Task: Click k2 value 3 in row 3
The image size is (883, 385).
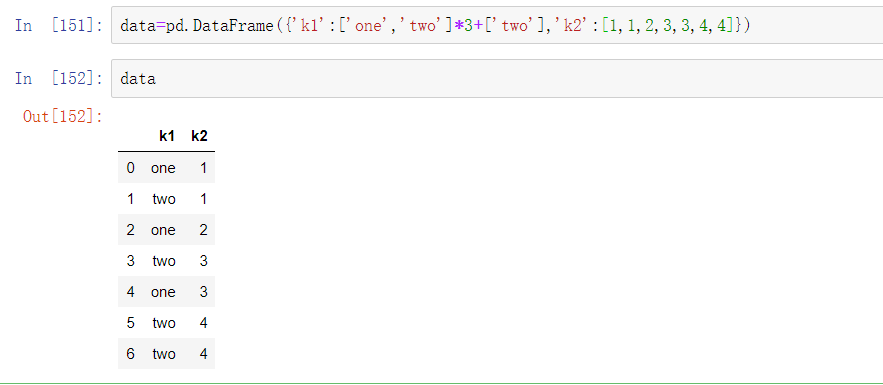Action: (x=204, y=261)
